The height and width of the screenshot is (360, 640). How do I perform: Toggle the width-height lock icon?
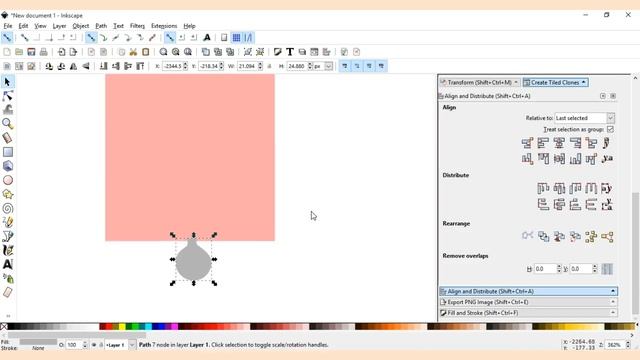point(269,66)
